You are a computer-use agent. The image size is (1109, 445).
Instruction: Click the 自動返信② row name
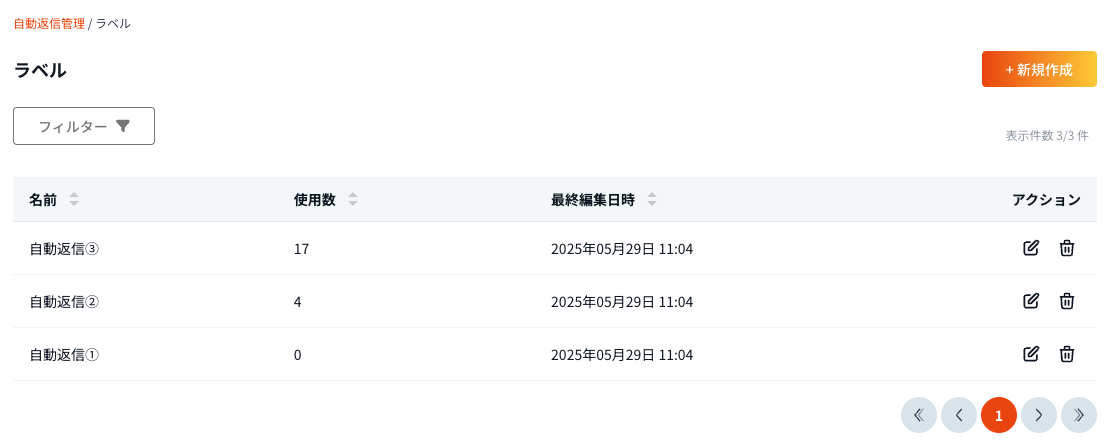64,302
